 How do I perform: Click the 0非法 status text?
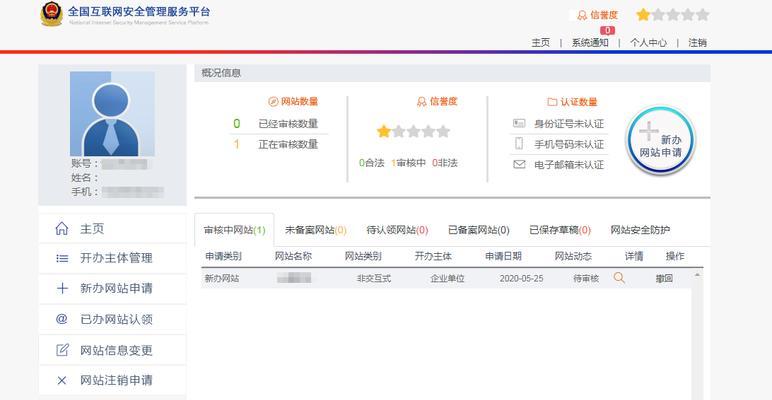click(445, 163)
